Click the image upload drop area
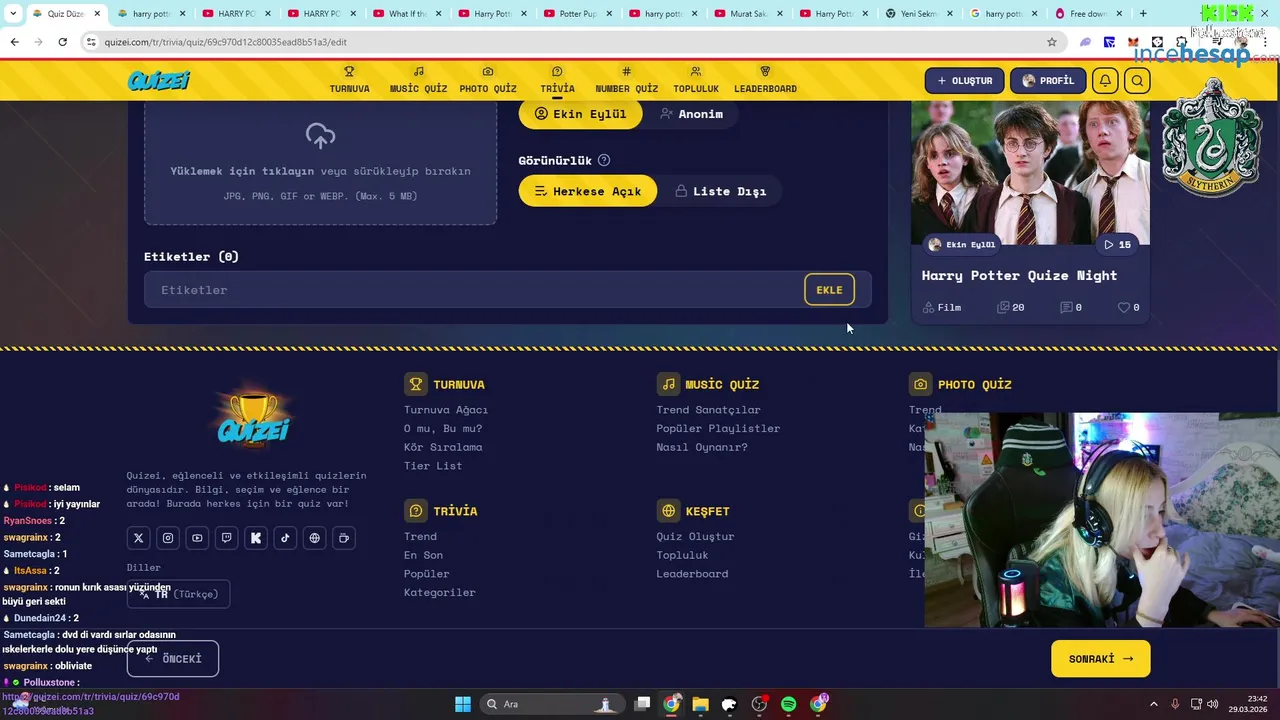1280x720 pixels. [320, 162]
